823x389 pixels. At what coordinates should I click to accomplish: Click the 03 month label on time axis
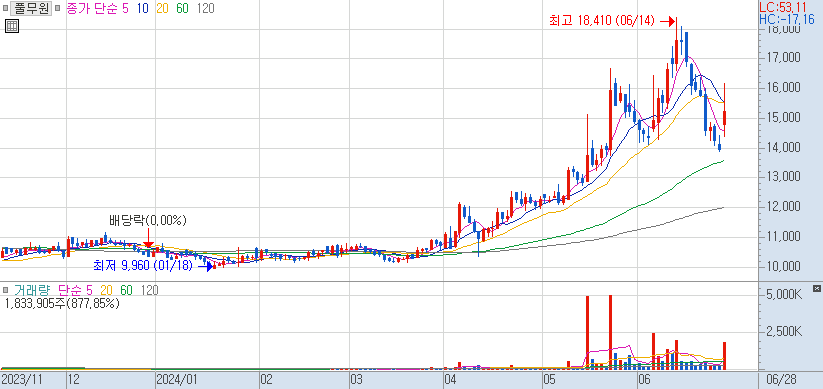[x=357, y=379]
